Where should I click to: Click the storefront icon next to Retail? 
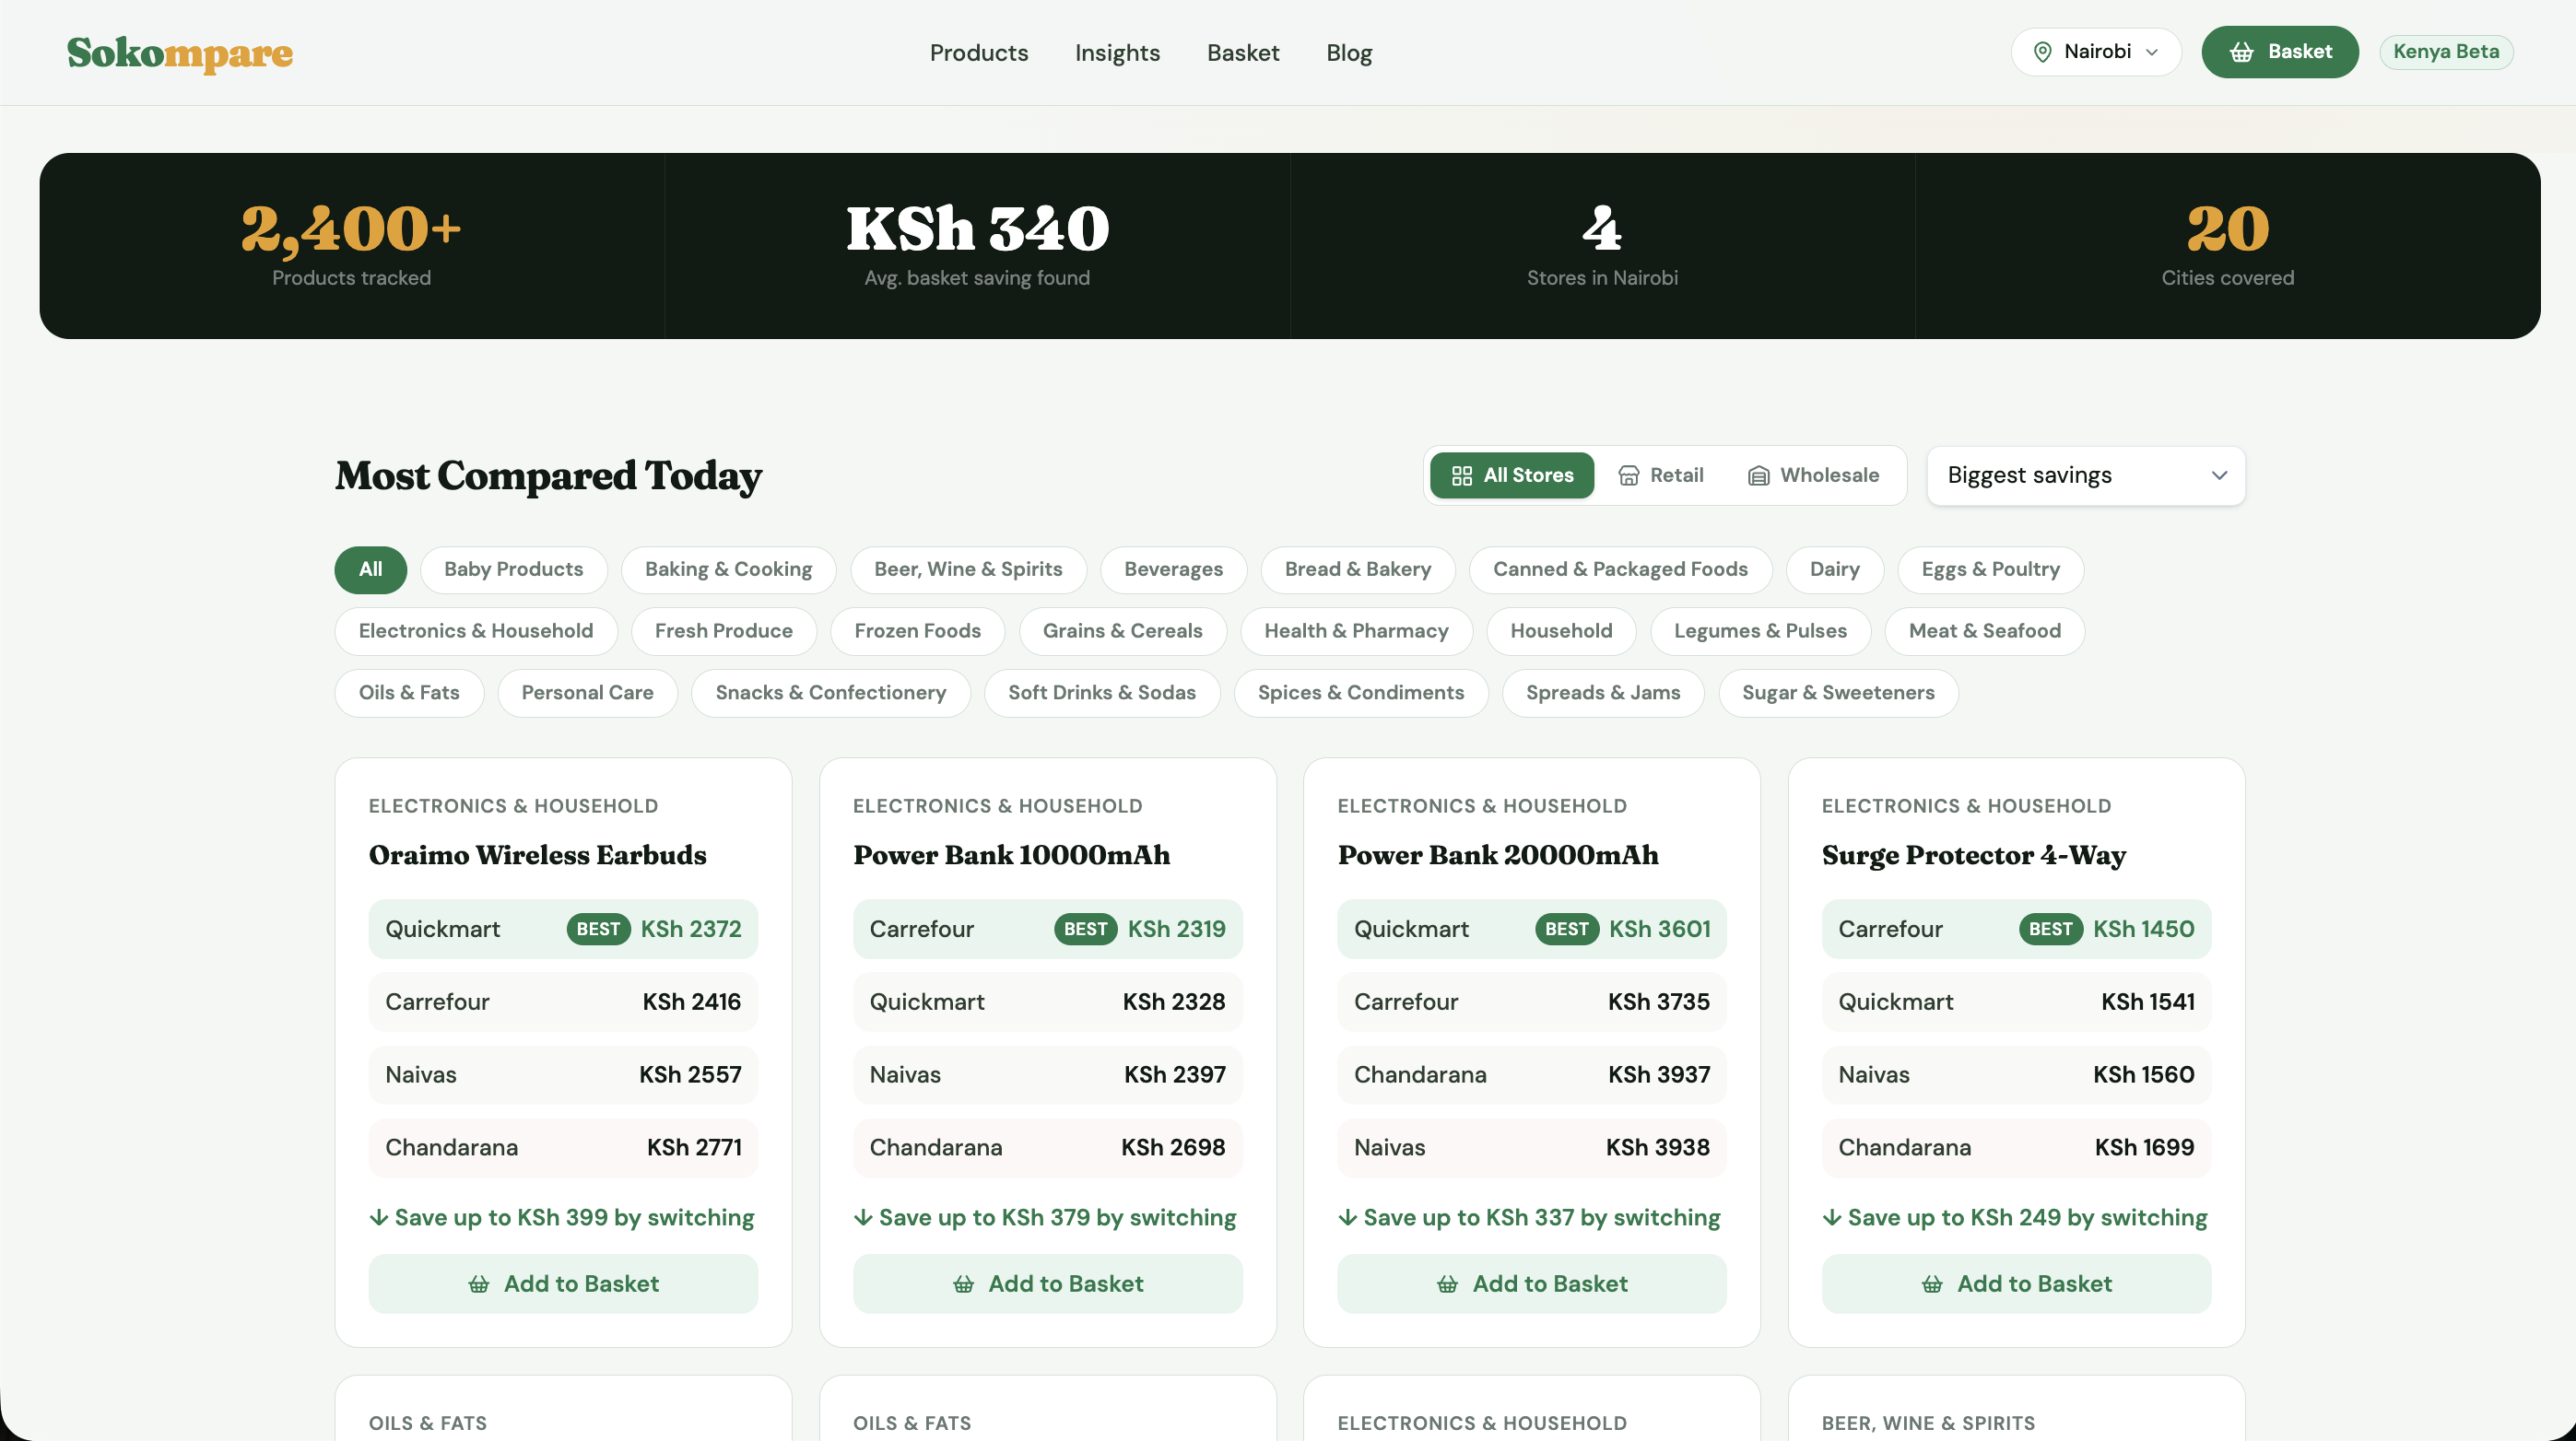pos(1629,475)
